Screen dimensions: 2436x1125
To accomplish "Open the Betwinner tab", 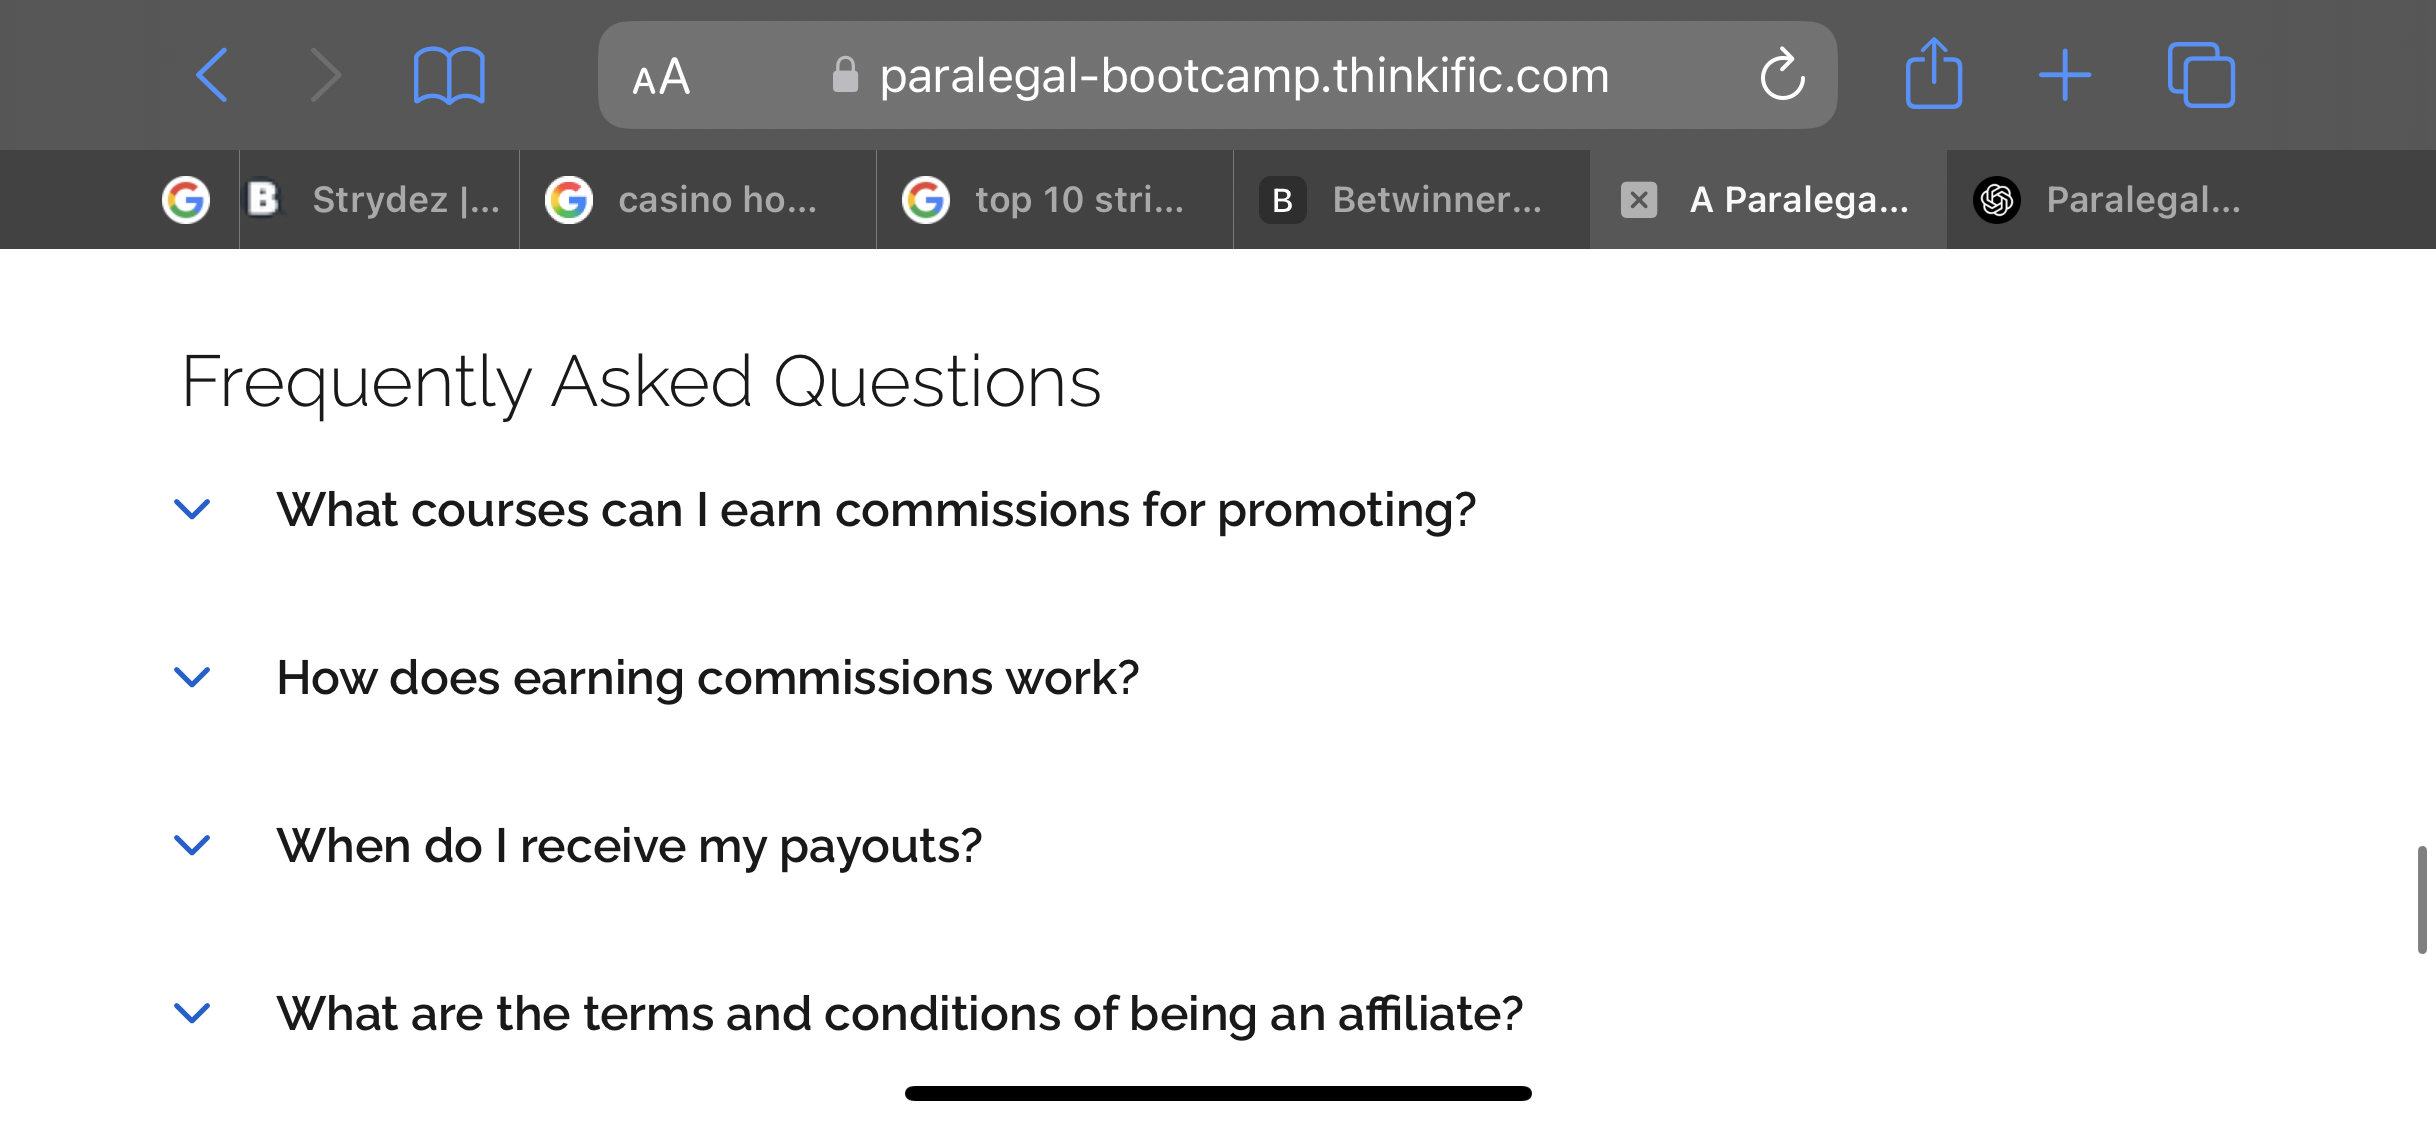I will [x=1412, y=200].
